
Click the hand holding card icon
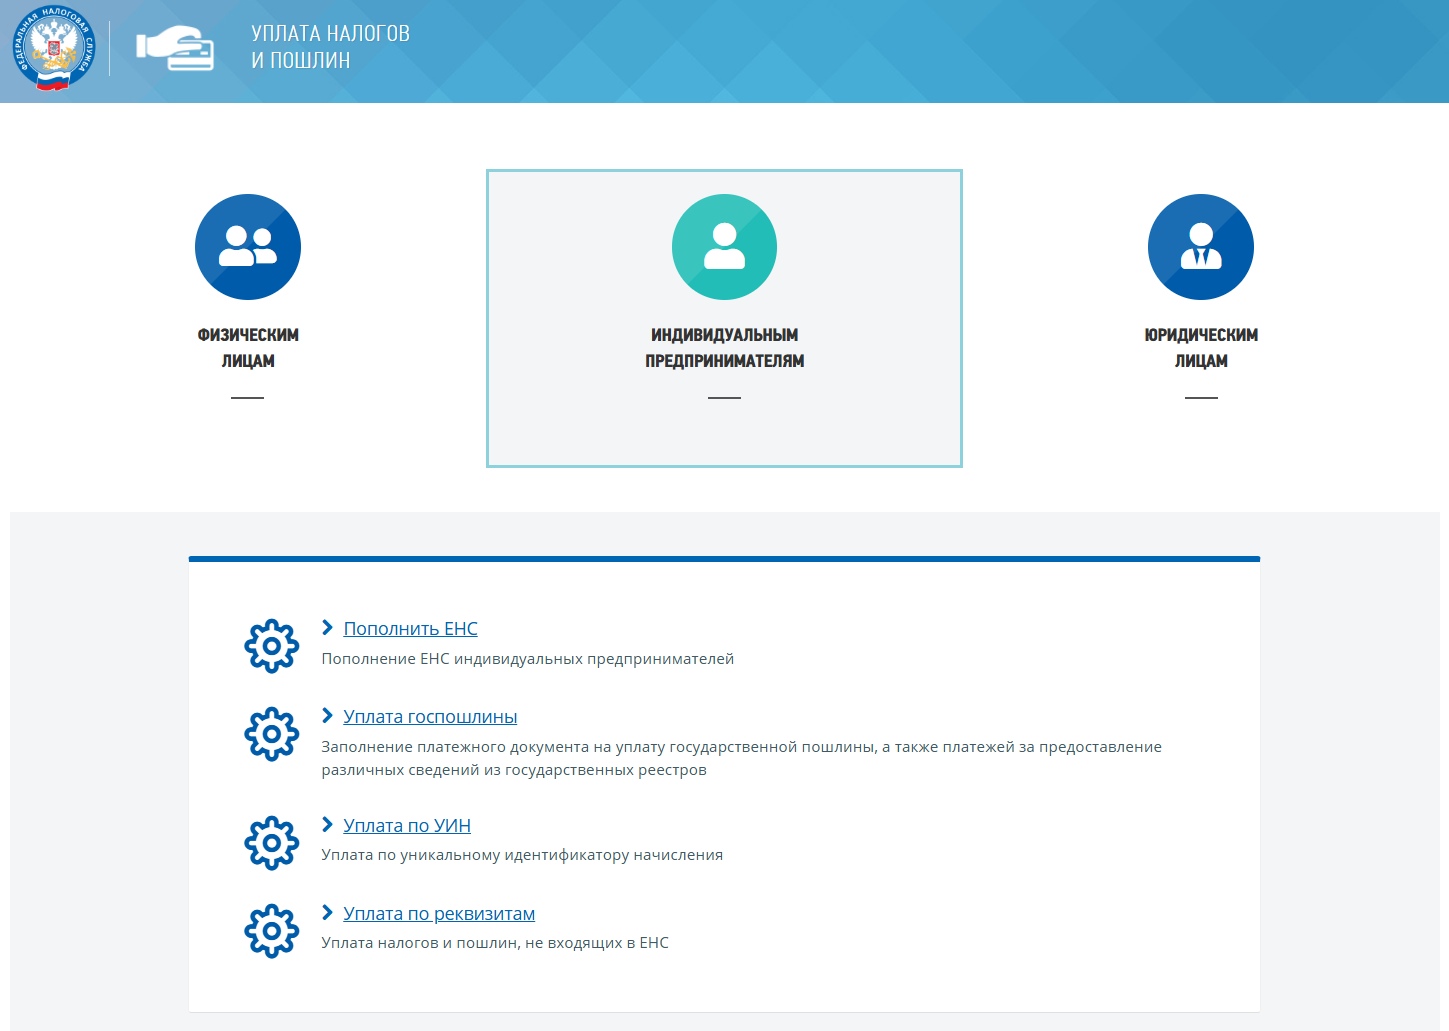point(176,48)
